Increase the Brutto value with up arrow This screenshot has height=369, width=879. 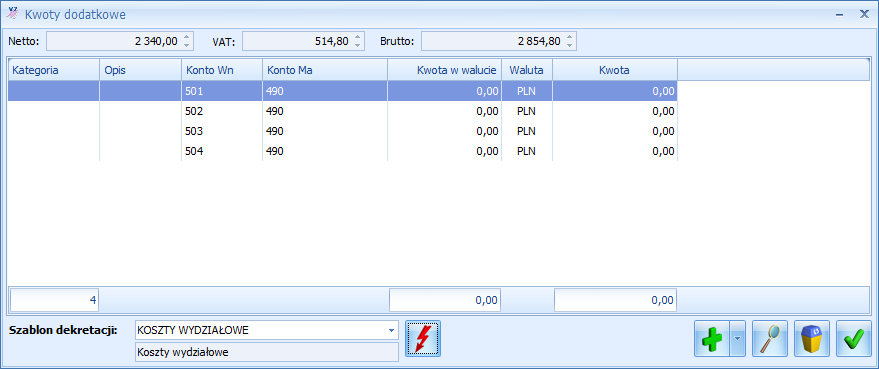coord(570,37)
